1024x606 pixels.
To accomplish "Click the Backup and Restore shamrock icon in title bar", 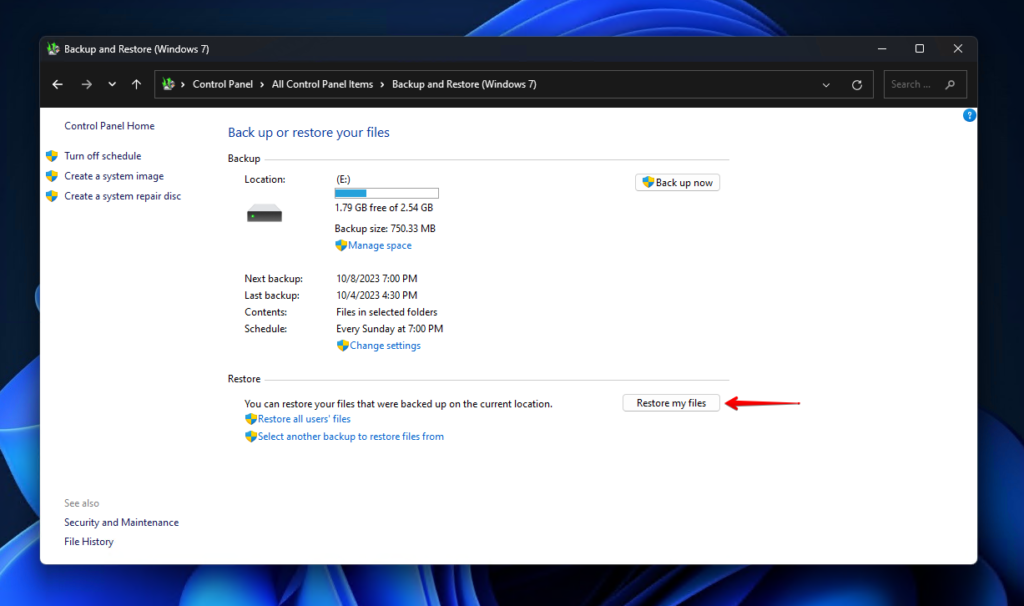I will (x=52, y=48).
